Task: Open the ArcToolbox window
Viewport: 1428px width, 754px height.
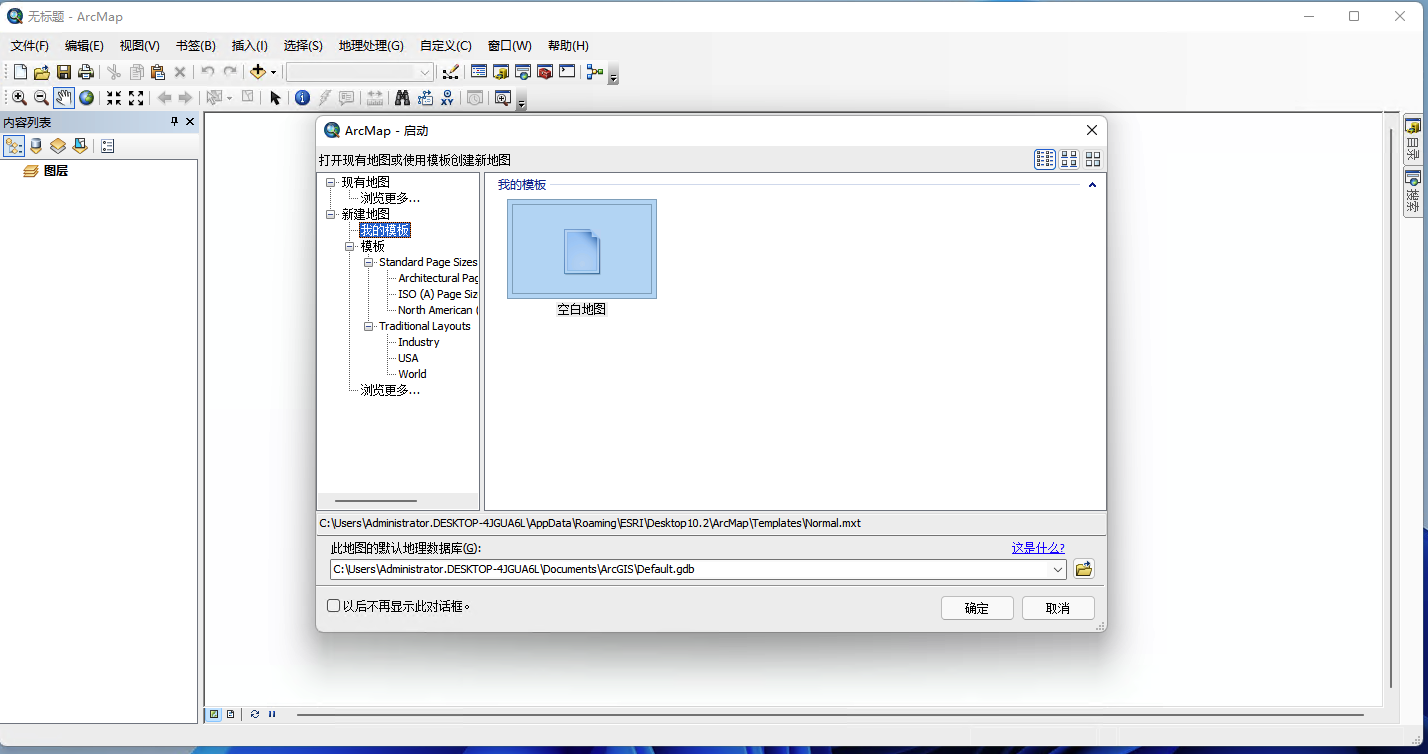Action: click(x=543, y=71)
